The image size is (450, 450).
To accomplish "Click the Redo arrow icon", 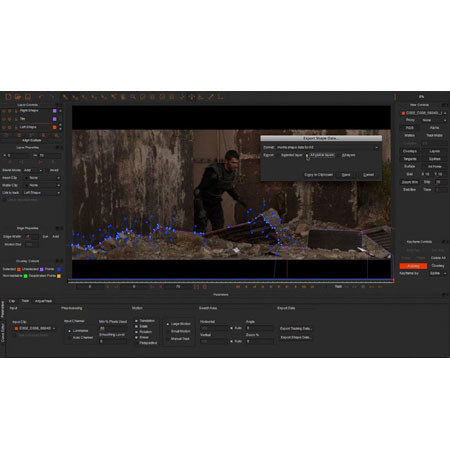I will pyautogui.click(x=52, y=97).
